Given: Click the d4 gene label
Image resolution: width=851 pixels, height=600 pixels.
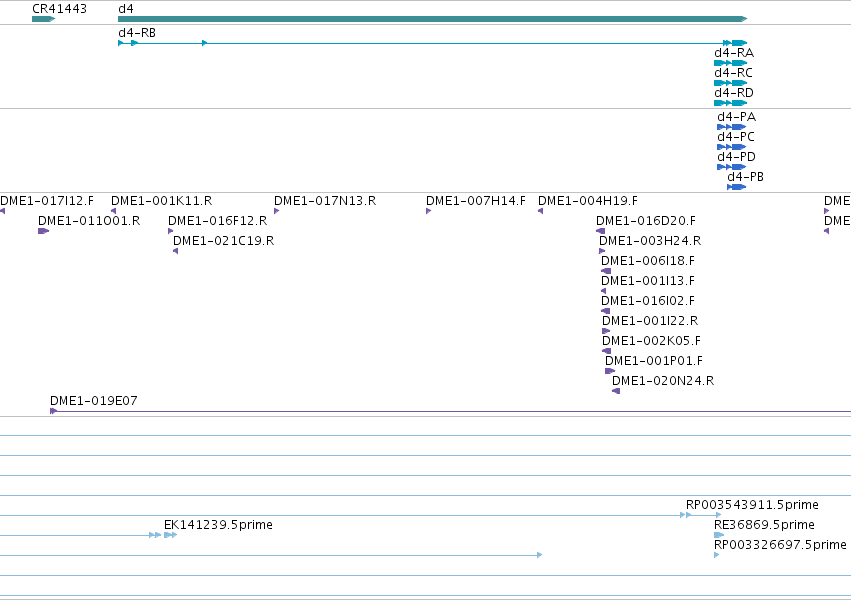Looking at the screenshot, I should pos(126,9).
